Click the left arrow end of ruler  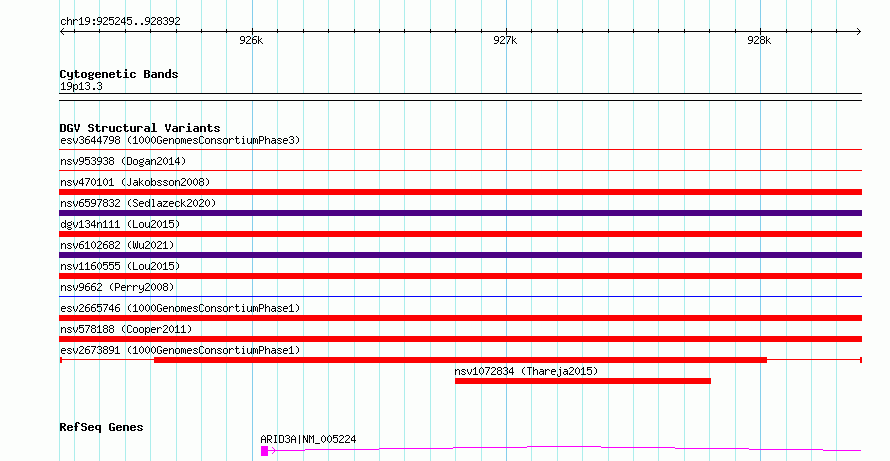tap(62, 32)
